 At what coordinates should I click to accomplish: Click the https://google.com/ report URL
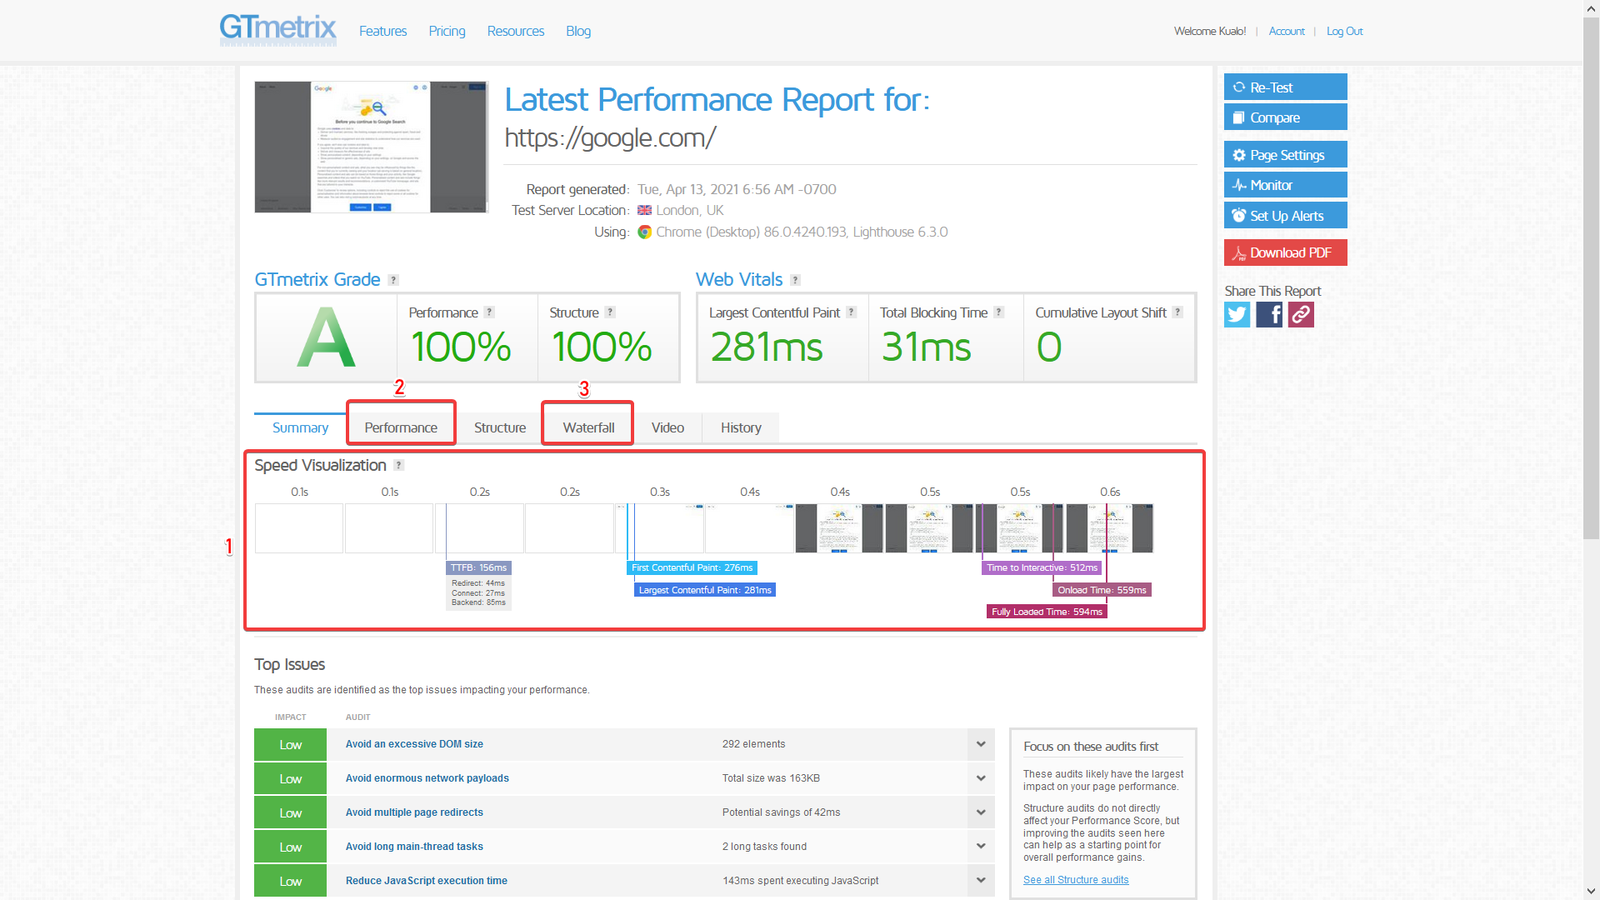[610, 138]
